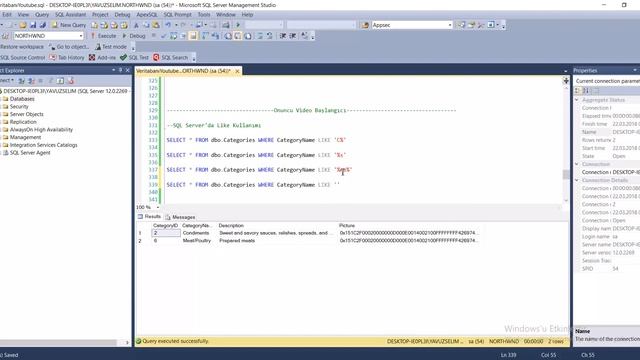The width and height of the screenshot is (640, 360).
Task: Click the Comment out lines icon
Action: pyautogui.click(x=260, y=36)
